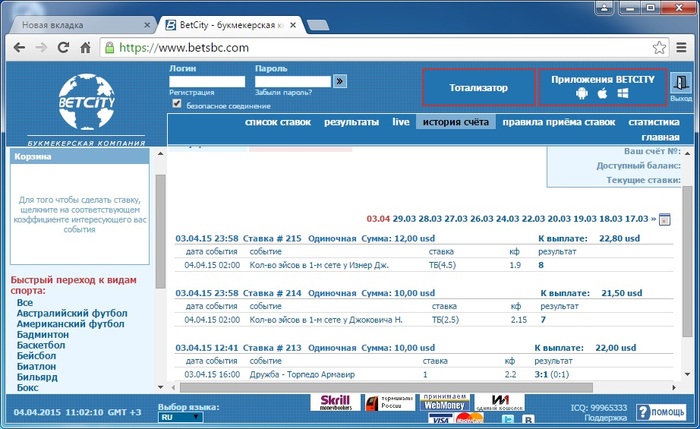Click the exit door icon (Выход)

[x=681, y=83]
